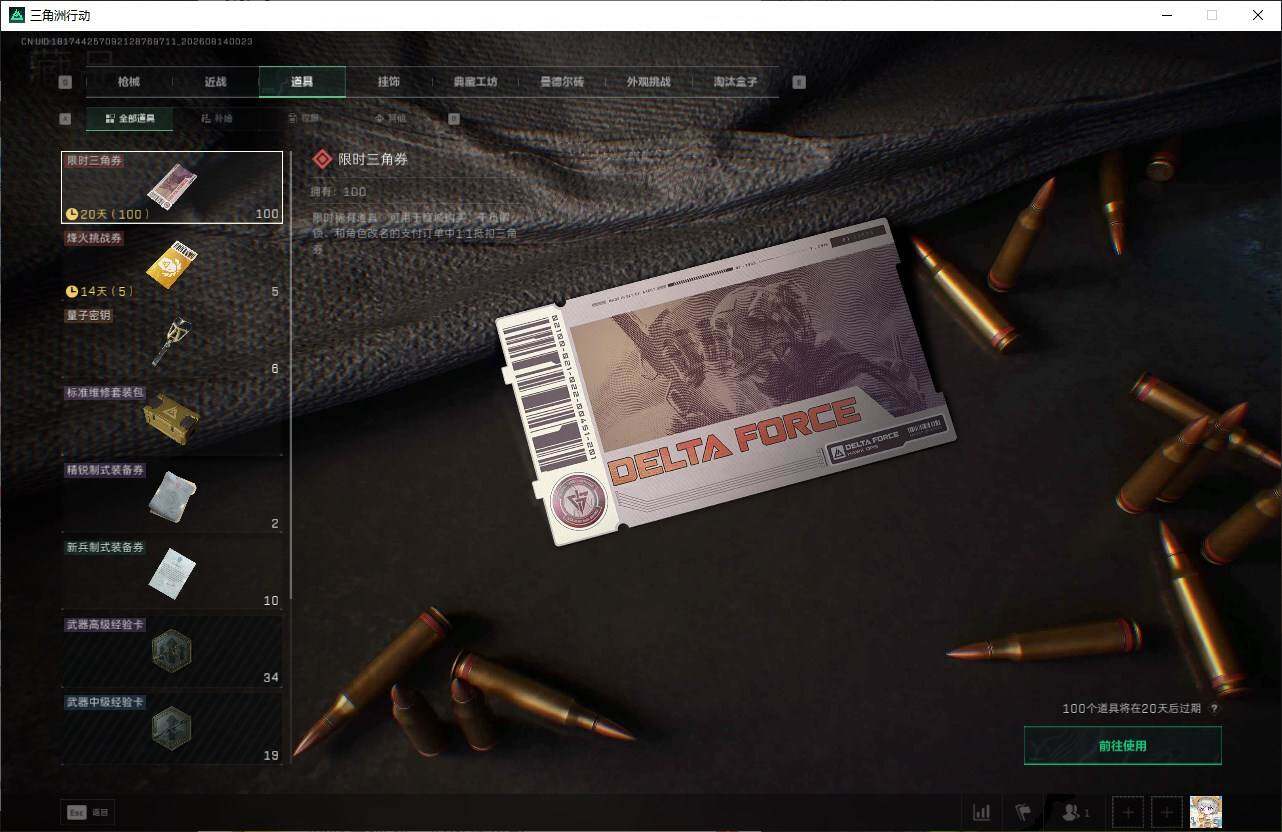Click the Delta Force ticket preview image
Image resolution: width=1282 pixels, height=832 pixels.
(726, 381)
